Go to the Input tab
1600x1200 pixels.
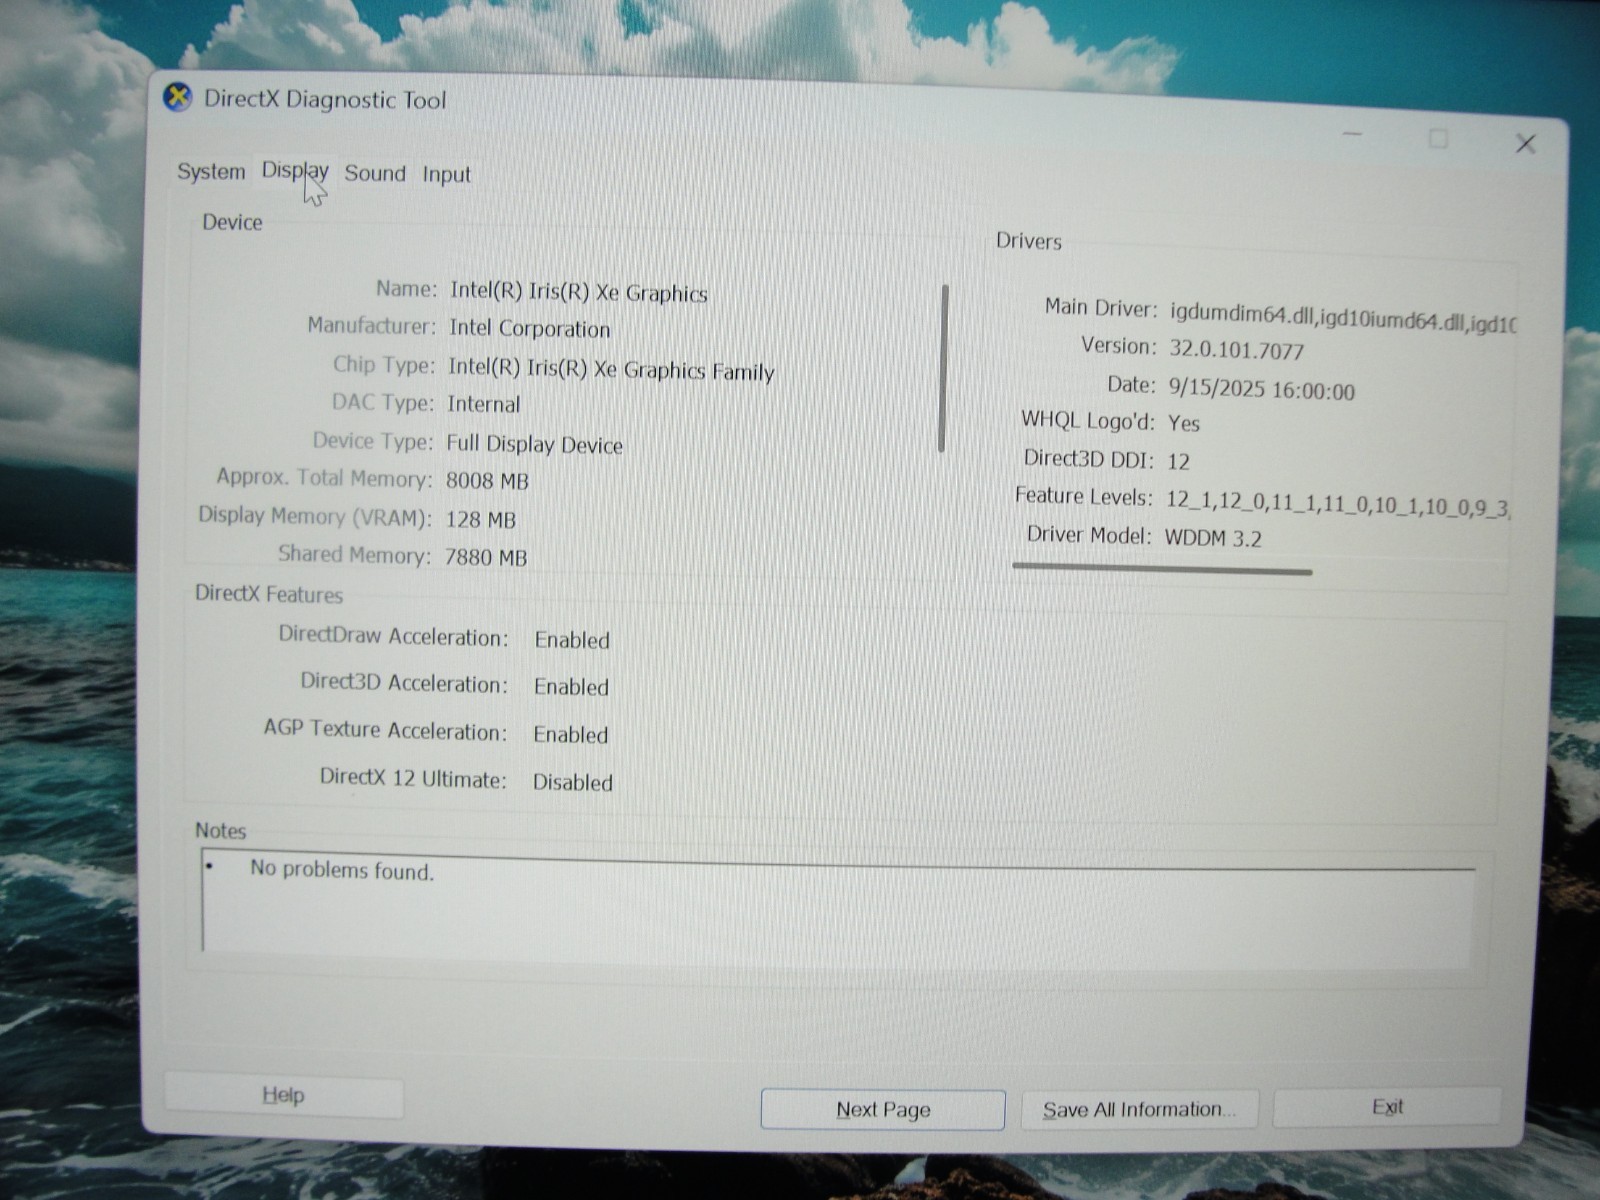[x=446, y=175]
